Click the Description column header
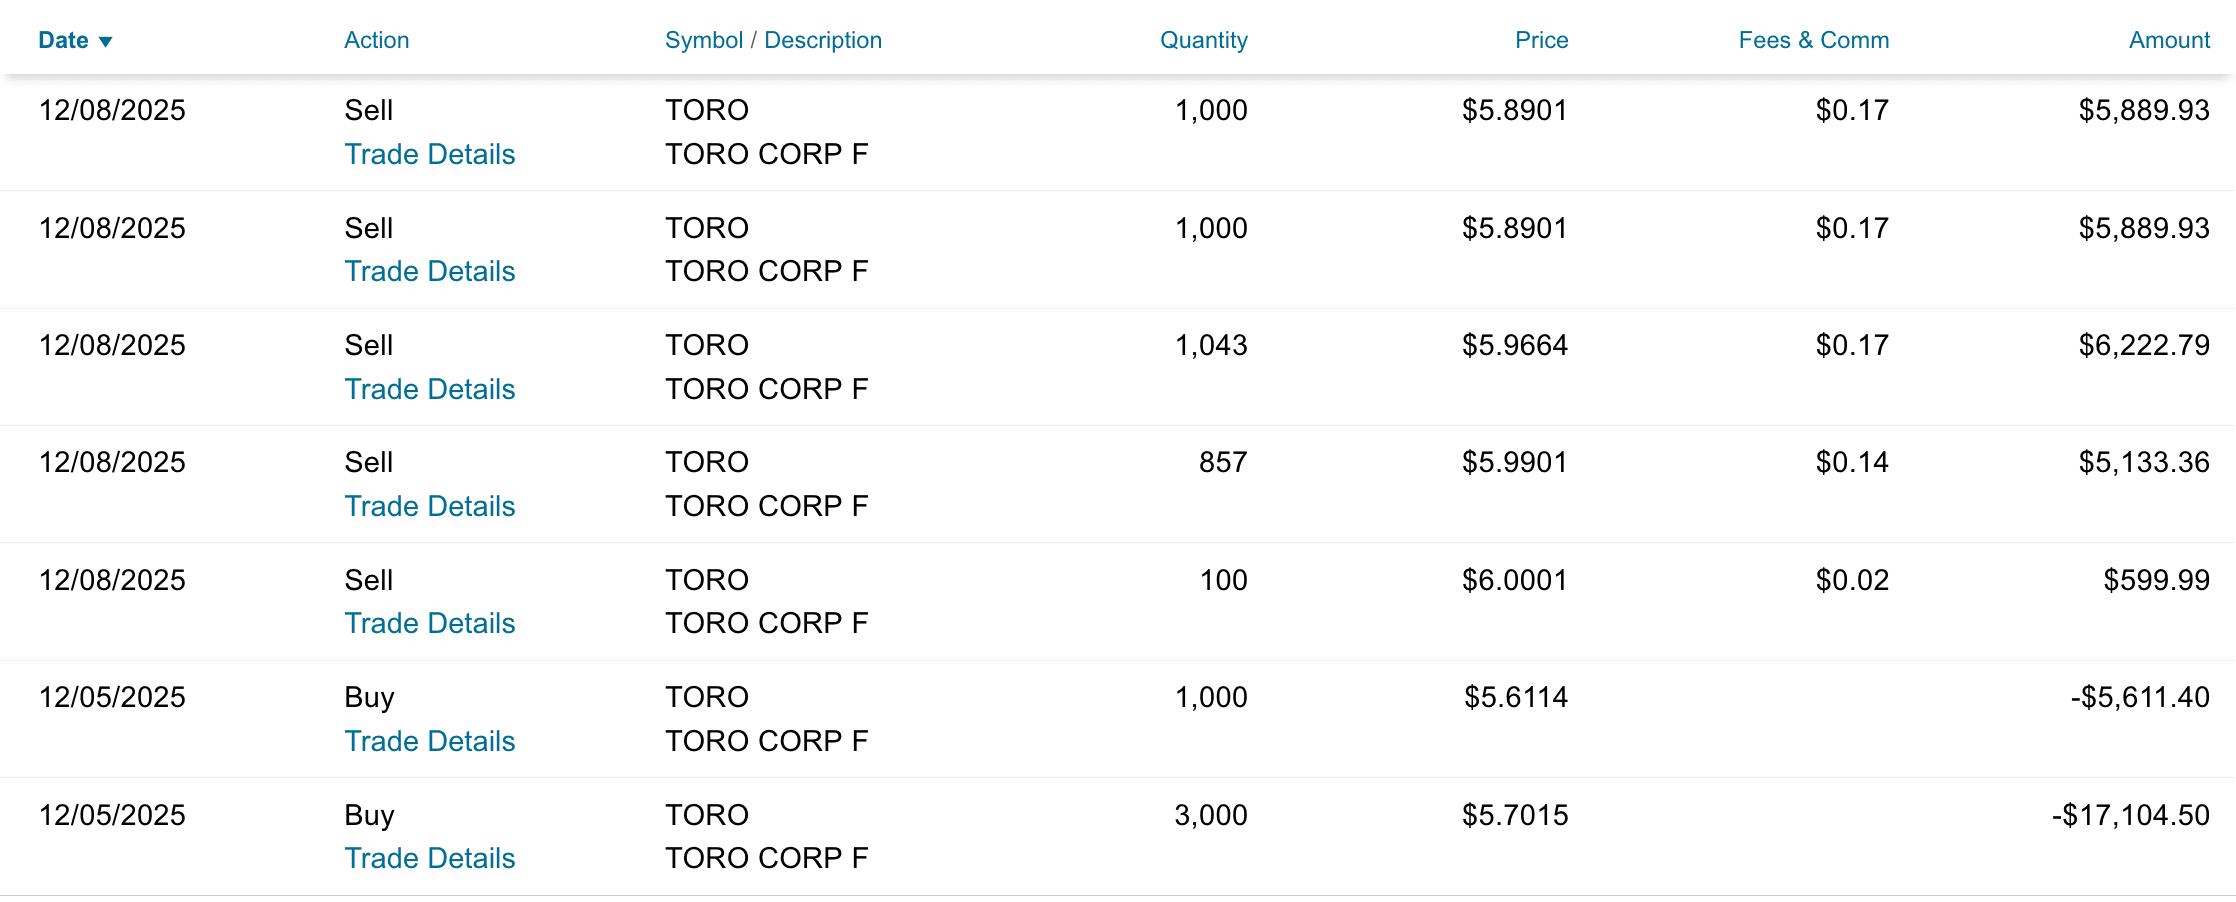The width and height of the screenshot is (2236, 902). [822, 41]
